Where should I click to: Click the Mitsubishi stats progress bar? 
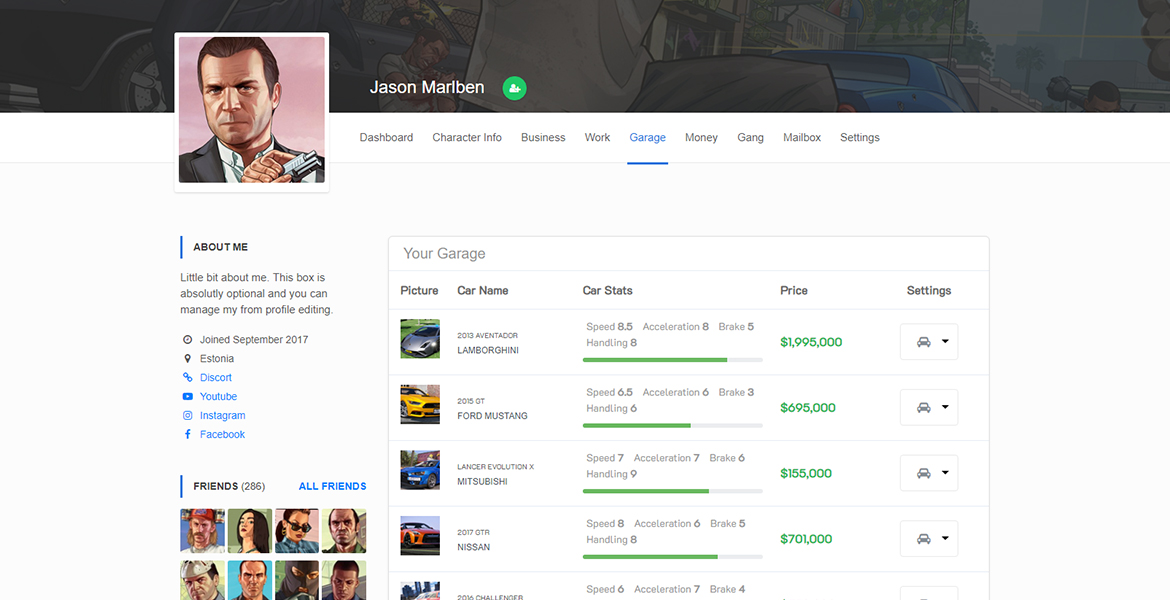[x=672, y=491]
